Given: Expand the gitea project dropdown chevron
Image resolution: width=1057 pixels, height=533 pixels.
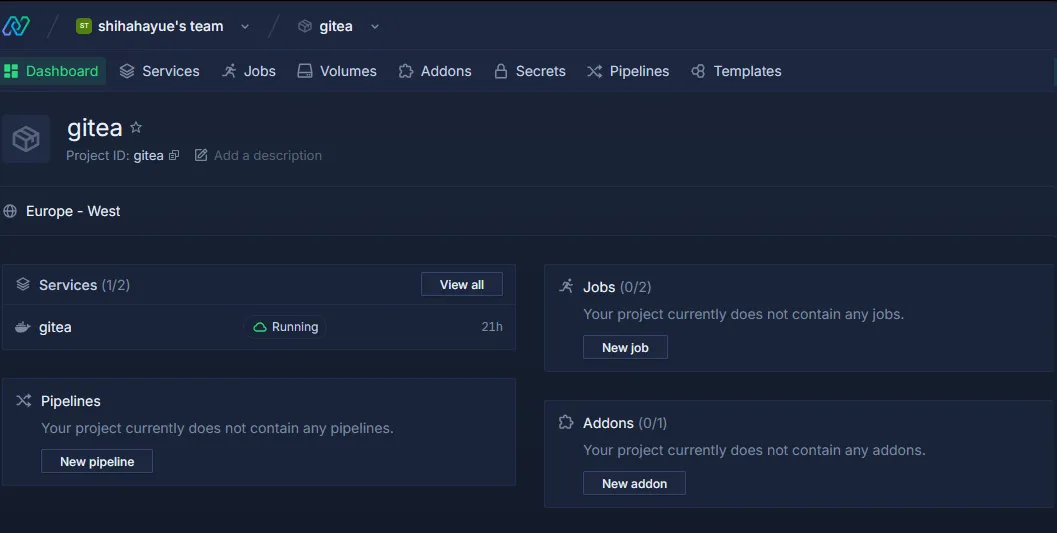Looking at the screenshot, I should 375,26.
